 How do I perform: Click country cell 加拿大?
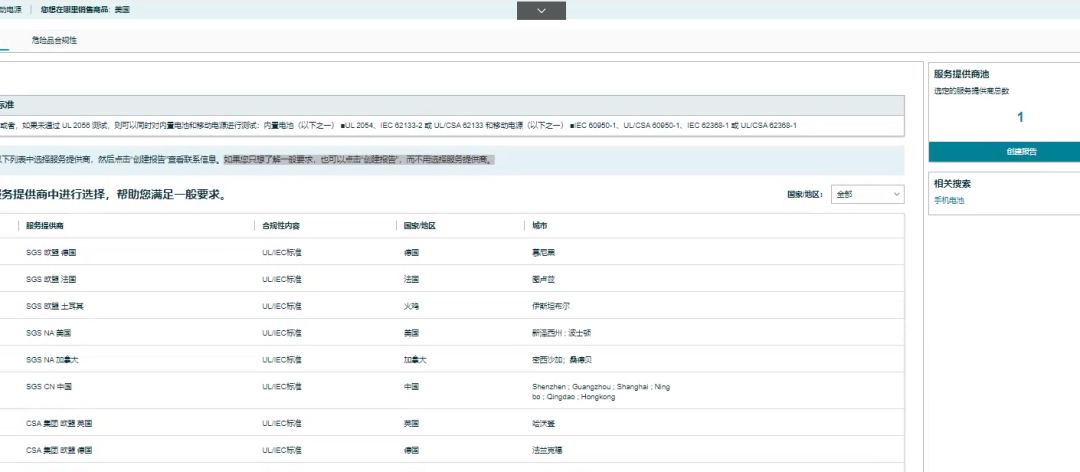415,360
